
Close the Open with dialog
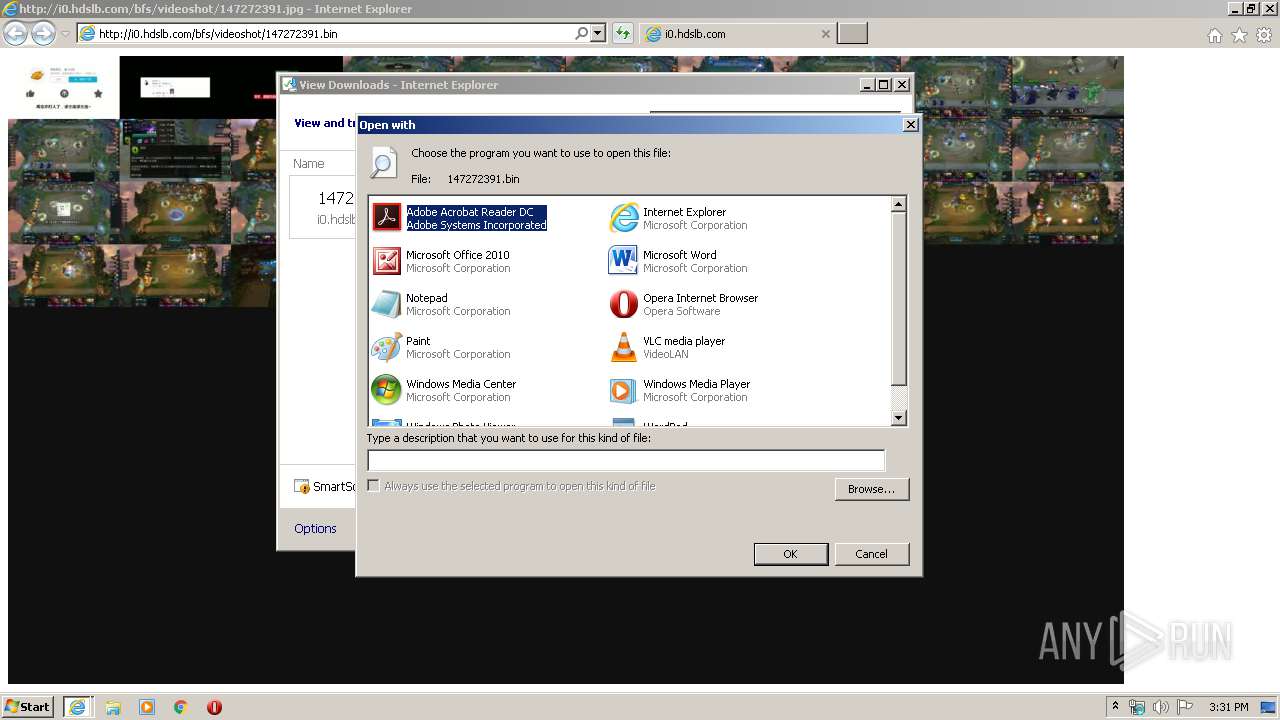pyautogui.click(x=910, y=125)
